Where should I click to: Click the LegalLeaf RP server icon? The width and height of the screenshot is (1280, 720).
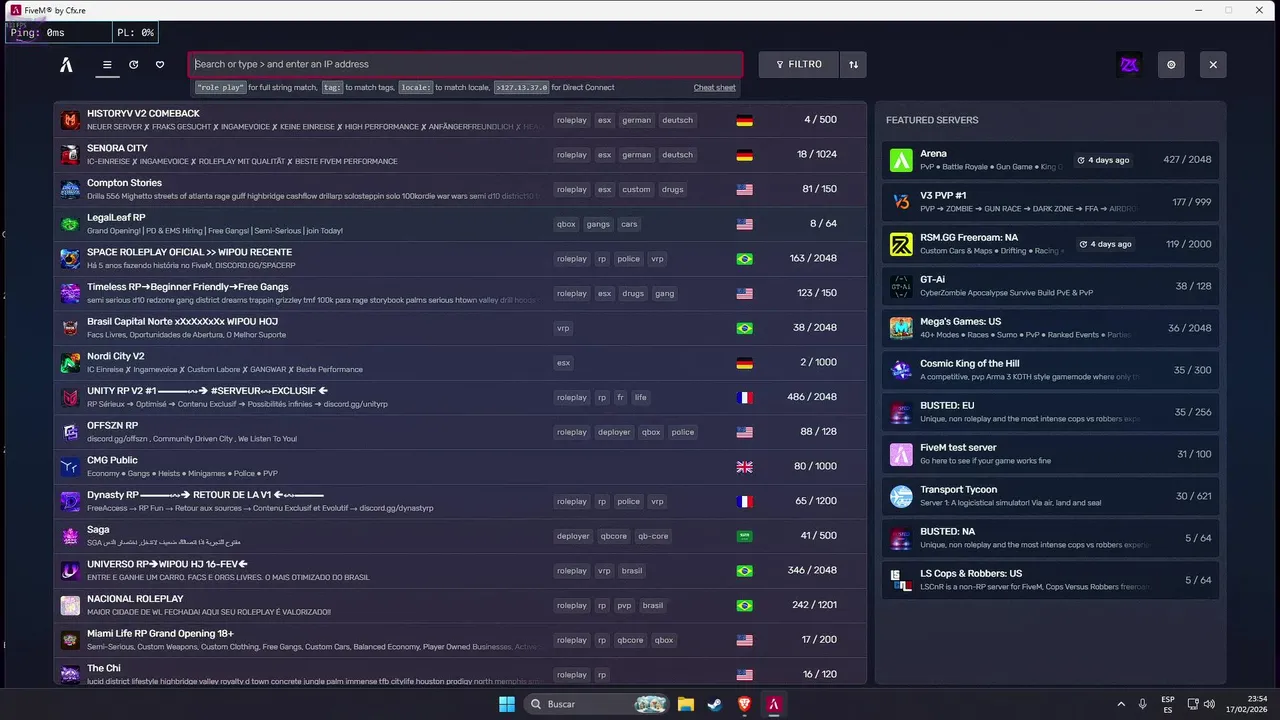point(70,224)
